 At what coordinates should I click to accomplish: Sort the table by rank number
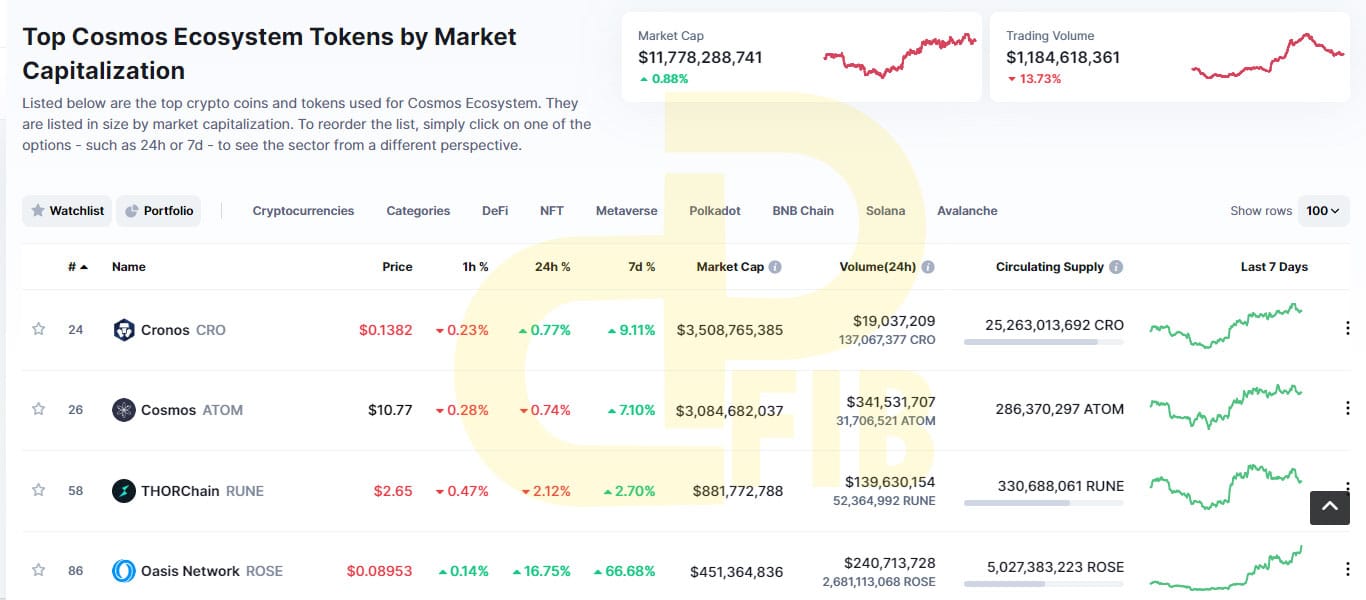click(x=78, y=267)
